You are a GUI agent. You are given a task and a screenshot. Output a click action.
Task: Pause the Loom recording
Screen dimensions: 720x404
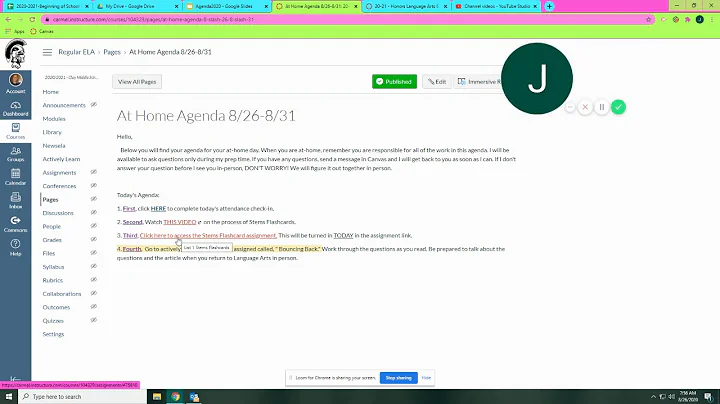(602, 107)
